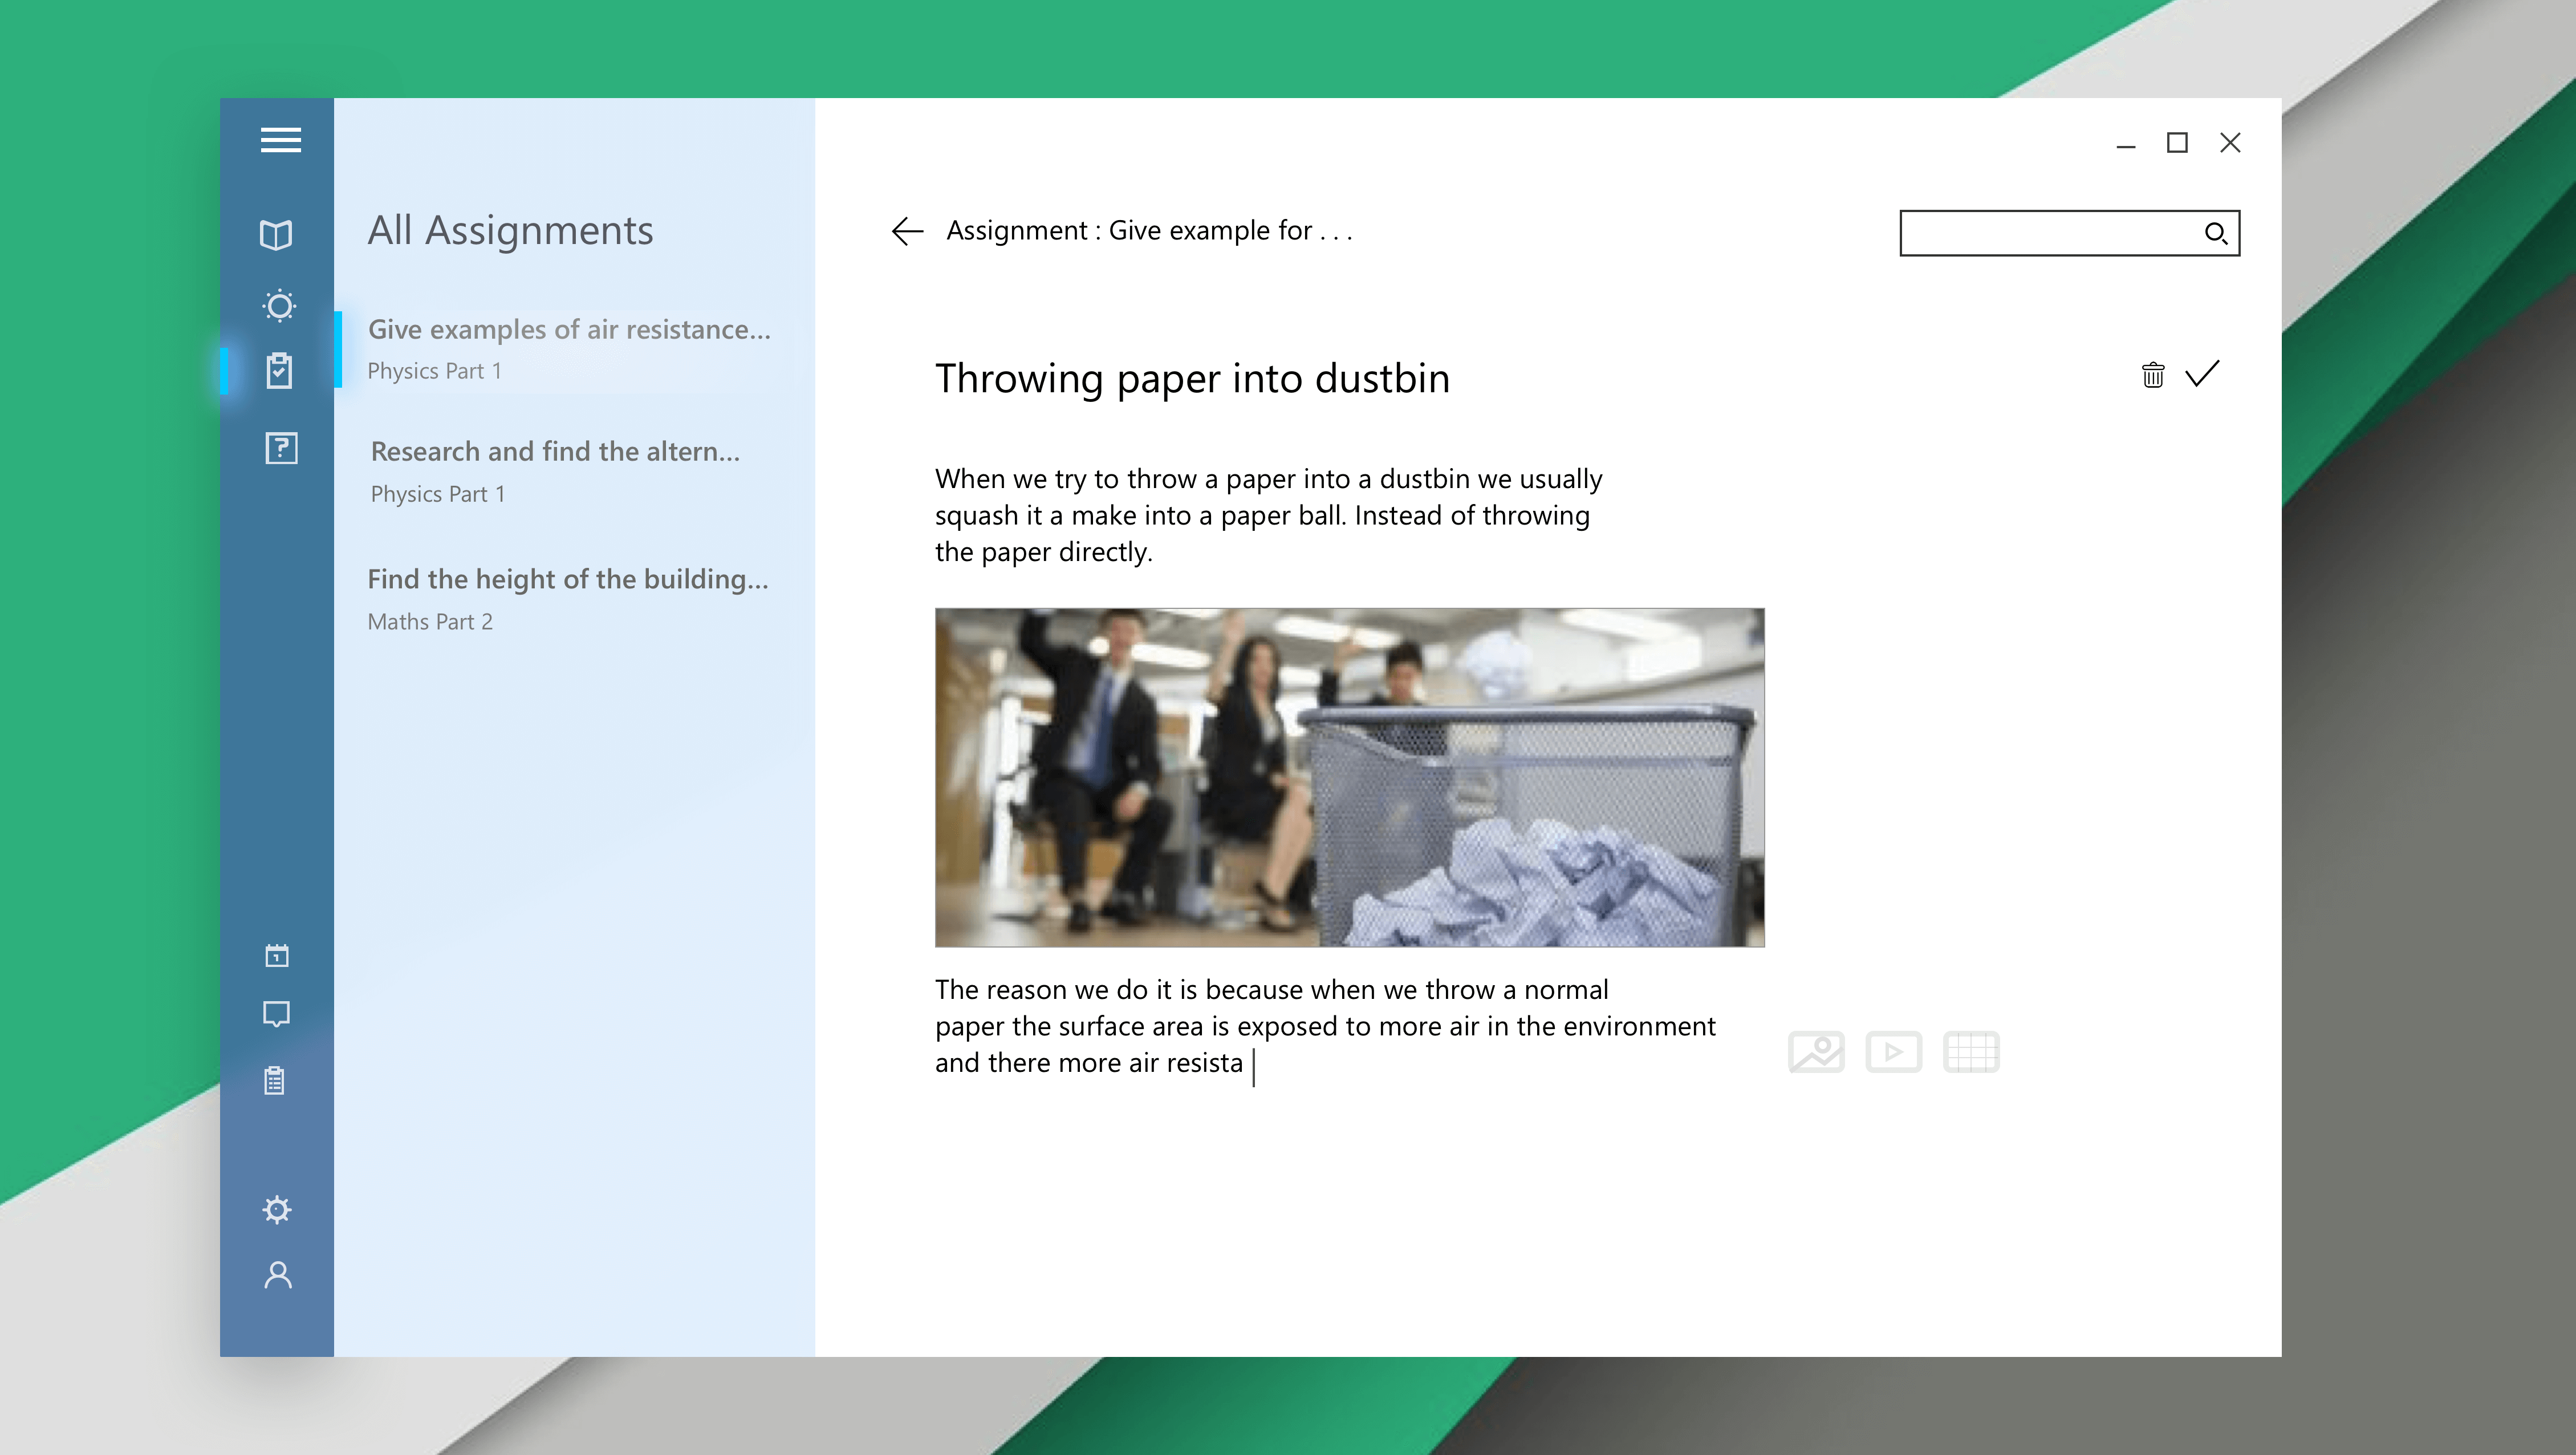Open the book library sidebar icon
The image size is (2576, 1455).
(x=276, y=235)
